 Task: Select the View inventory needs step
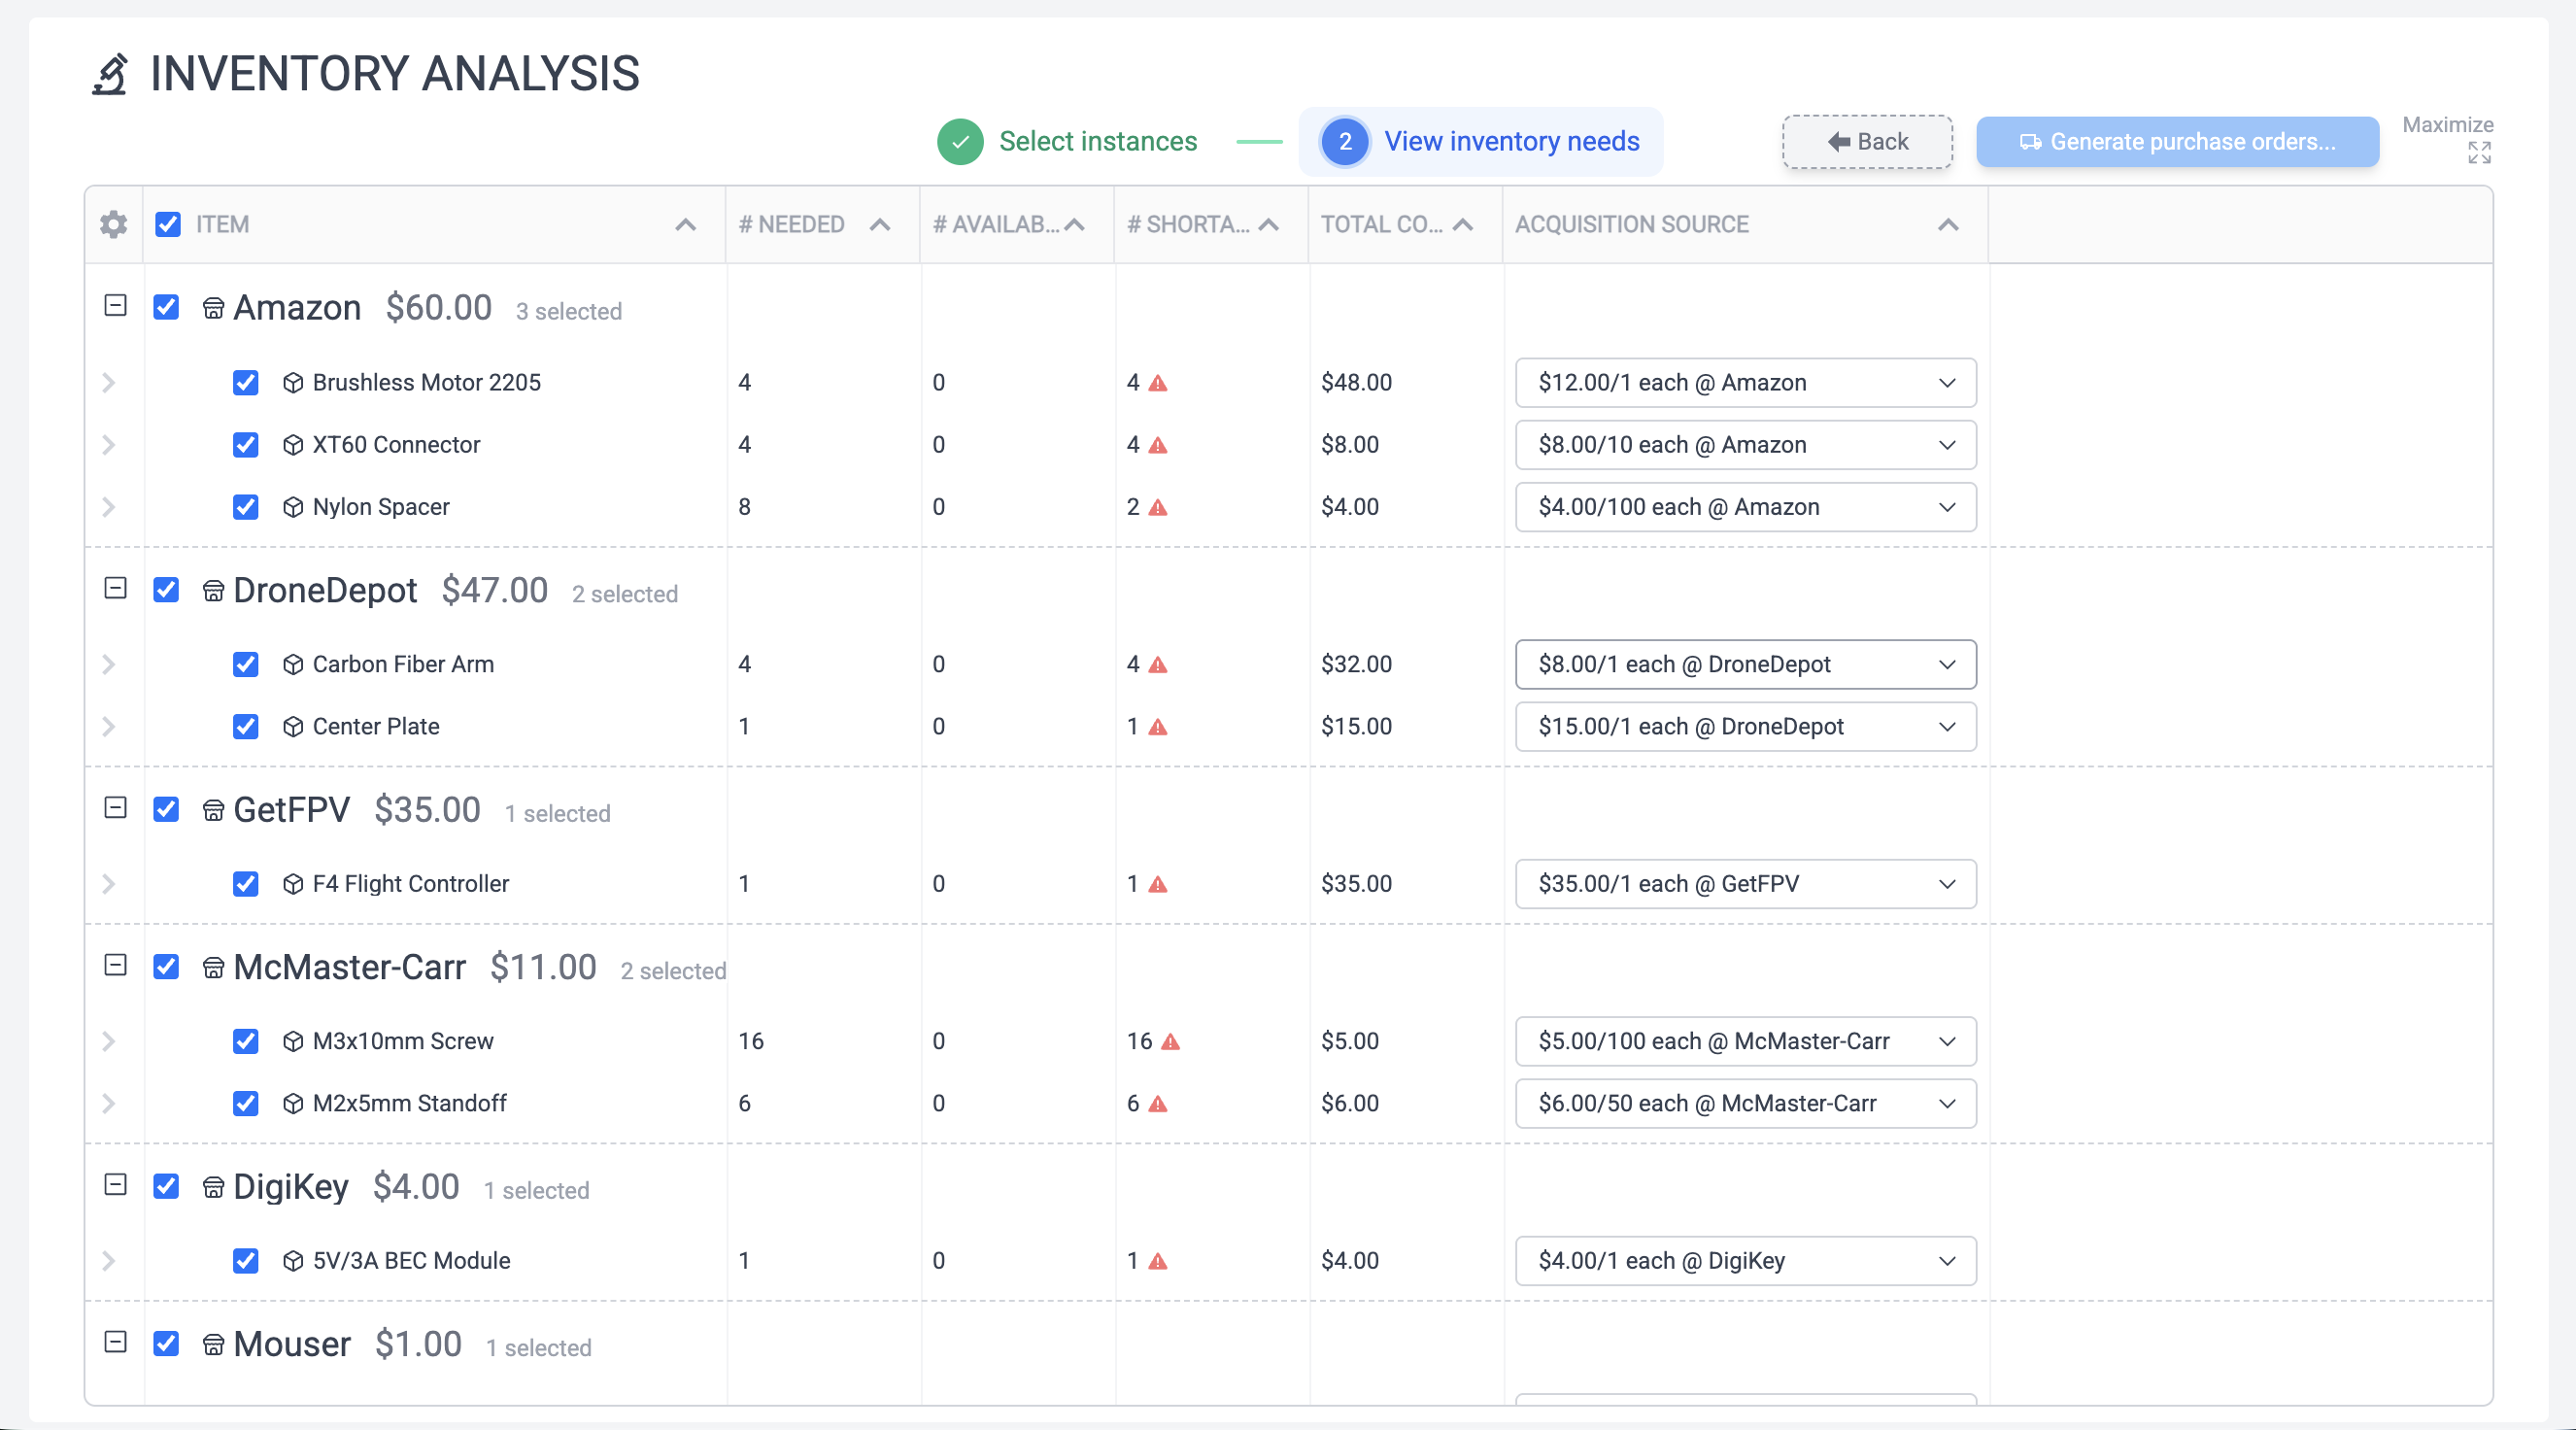[x=1511, y=141]
